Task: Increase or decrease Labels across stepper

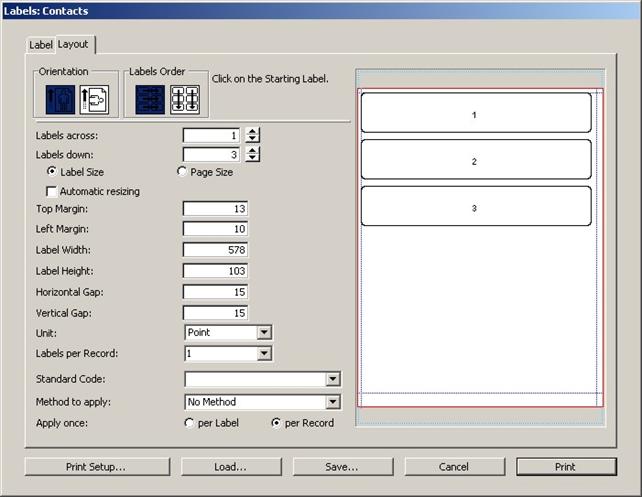Action: (x=253, y=135)
